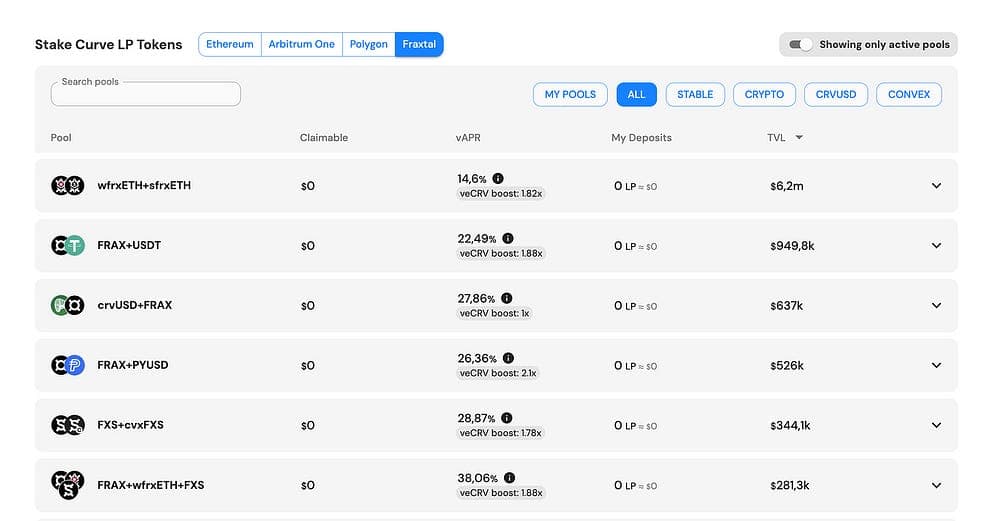Filter pools by STABLE
Screen dimensions: 1000x521
point(695,94)
